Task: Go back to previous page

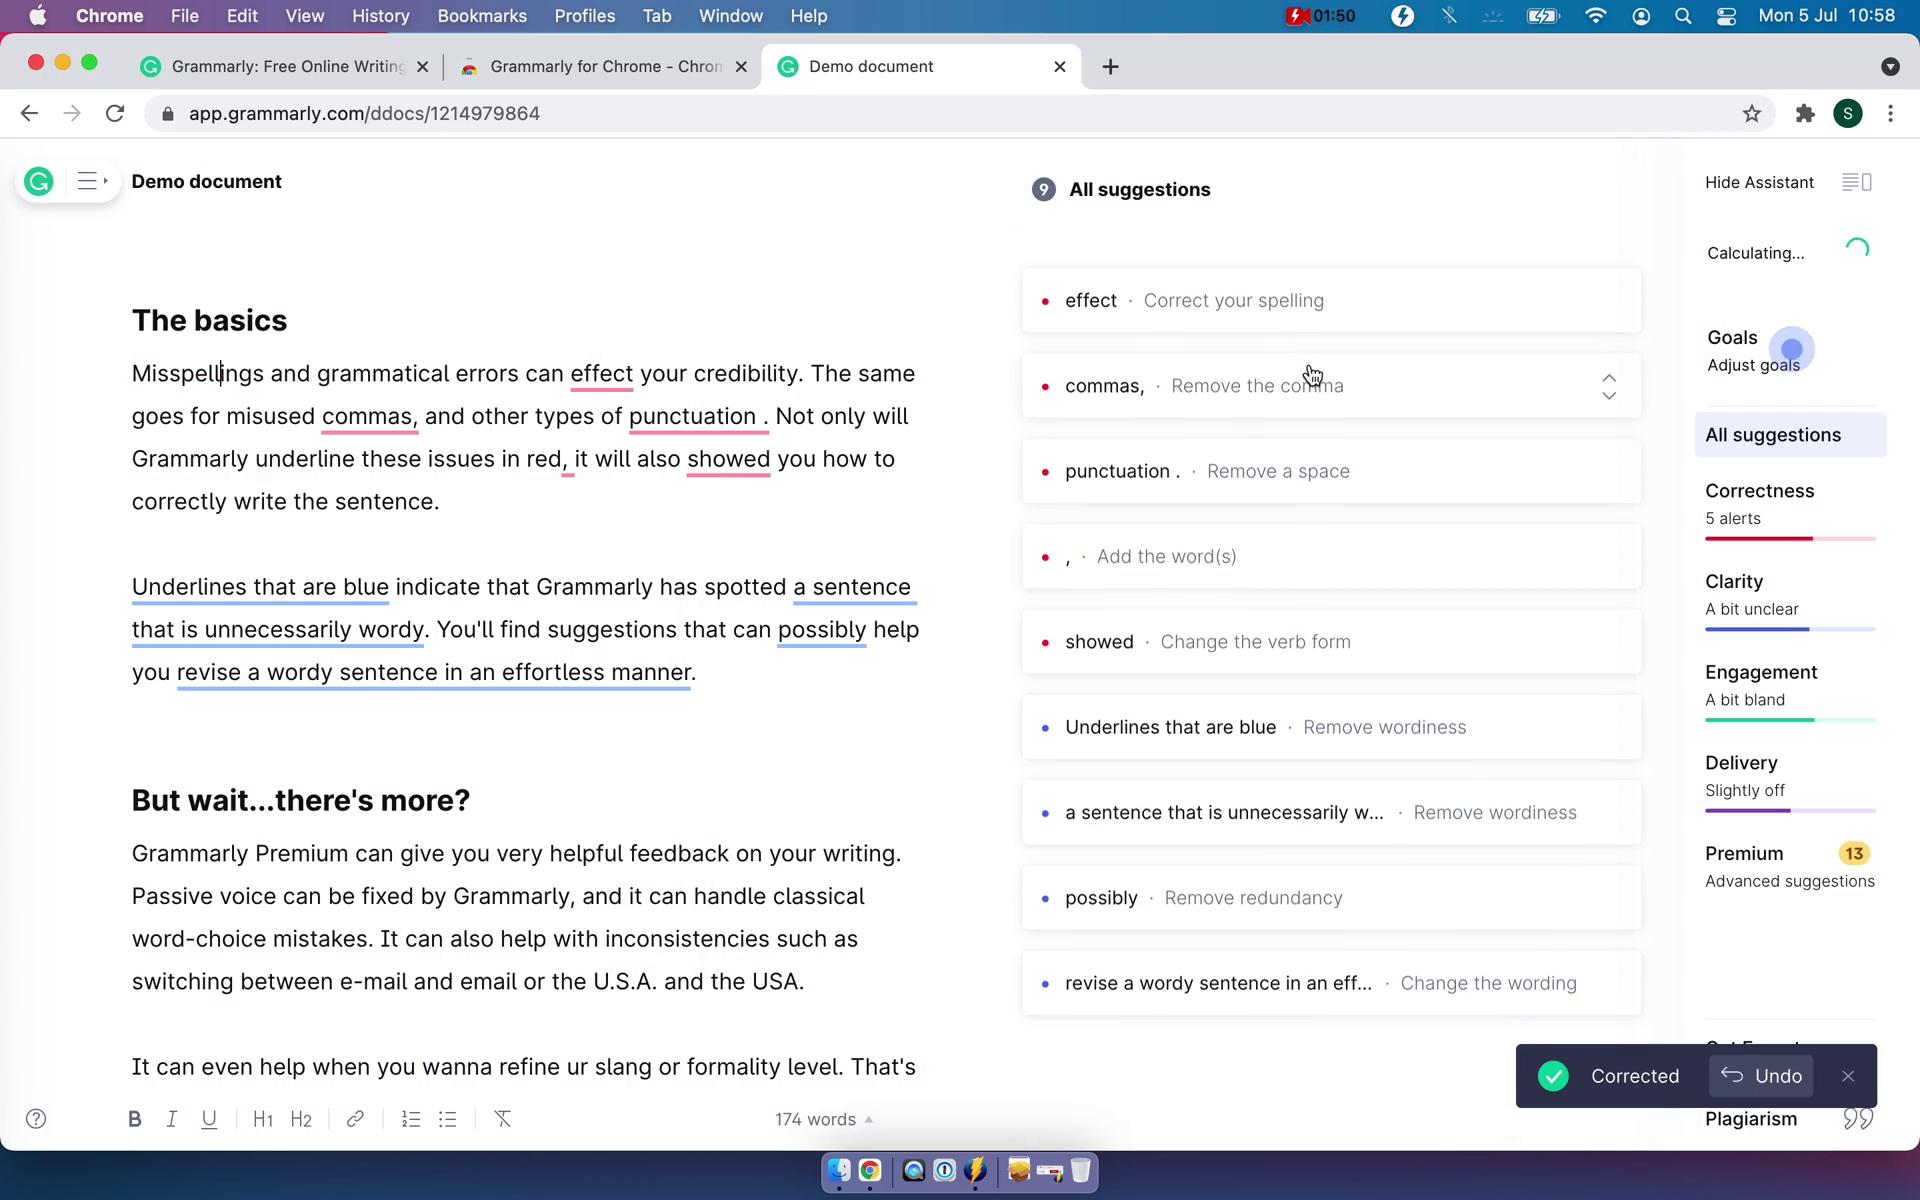Action: (29, 114)
